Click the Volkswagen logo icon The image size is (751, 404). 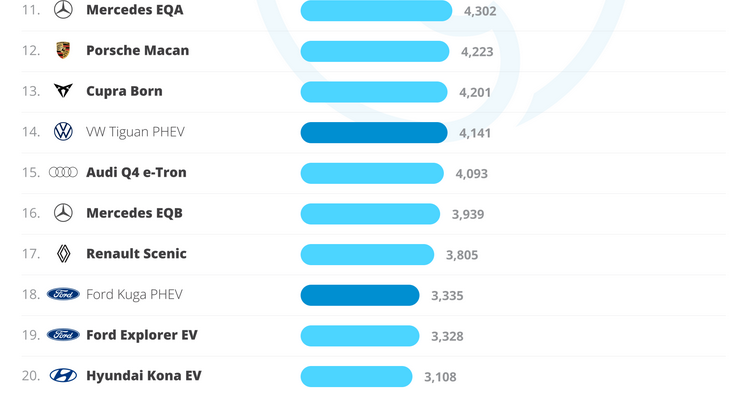tap(63, 132)
